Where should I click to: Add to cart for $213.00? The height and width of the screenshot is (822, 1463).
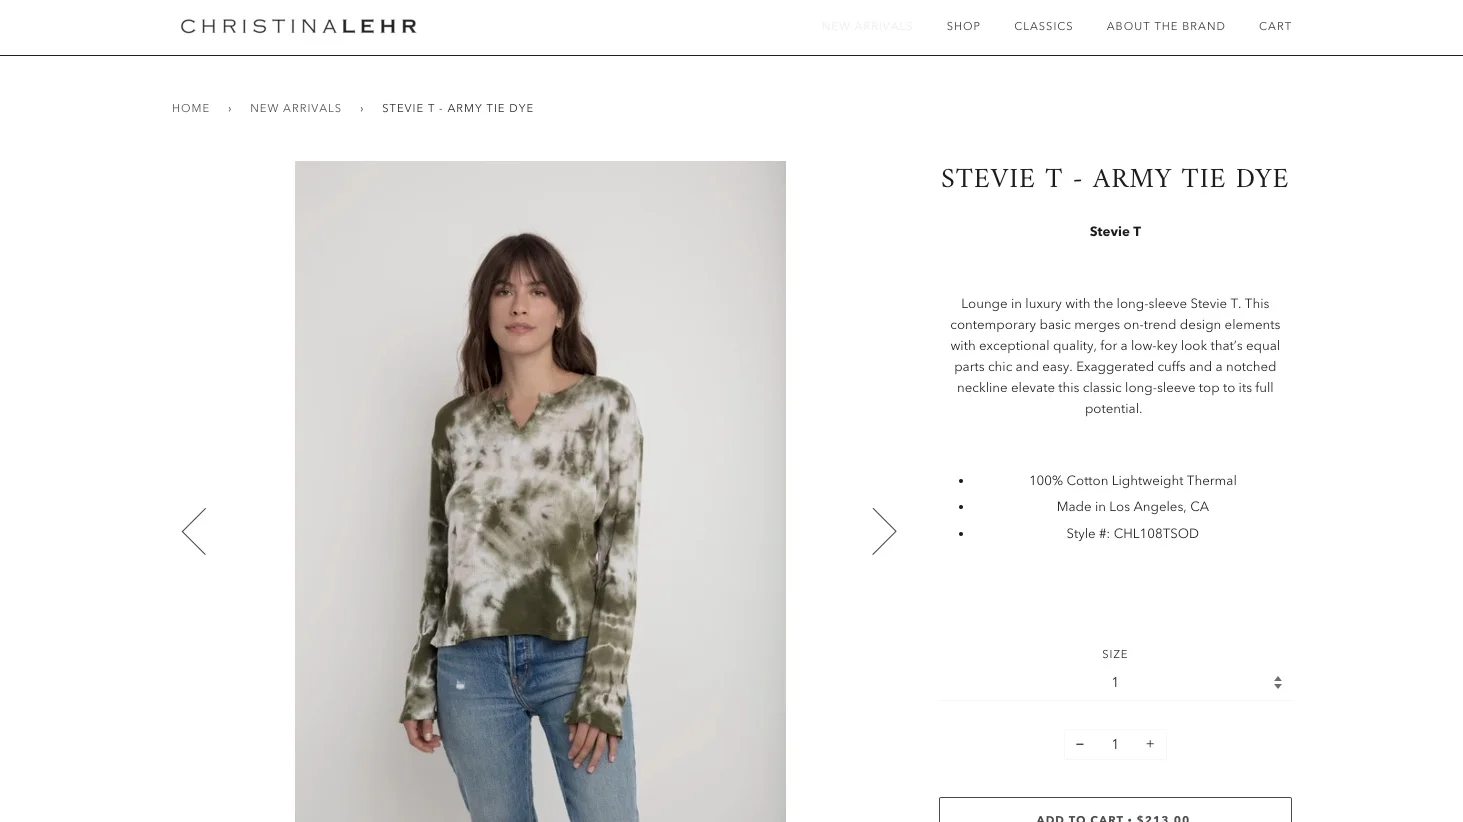[x=1115, y=810]
